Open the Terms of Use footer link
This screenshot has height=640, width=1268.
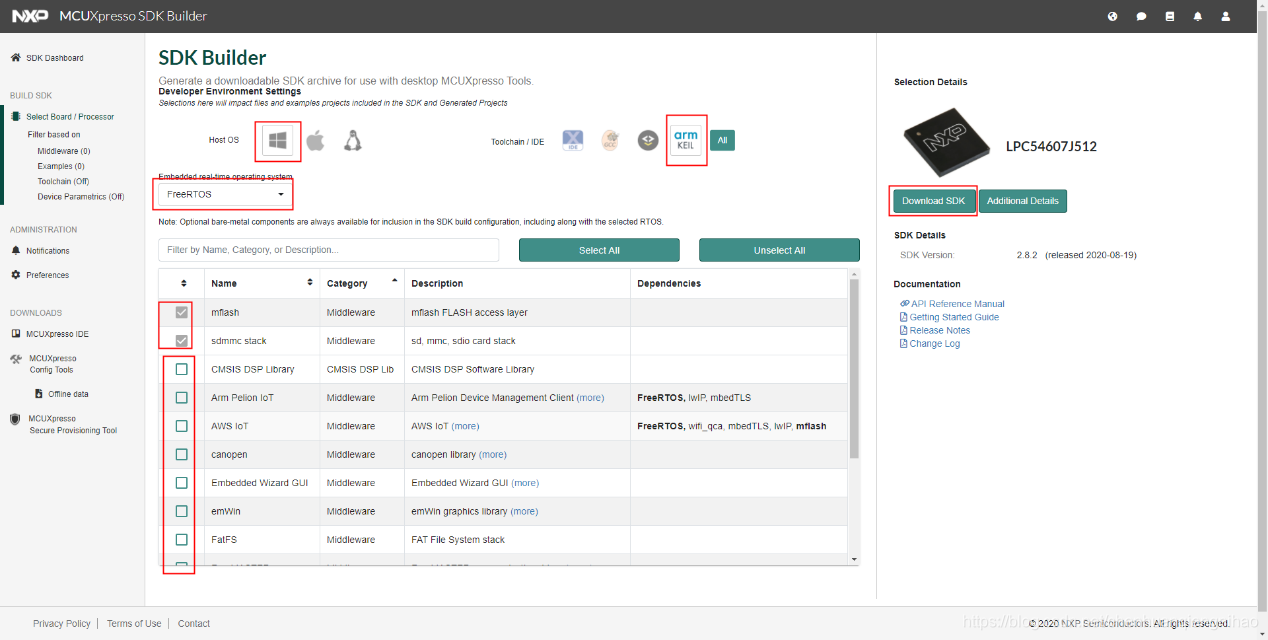coord(134,624)
